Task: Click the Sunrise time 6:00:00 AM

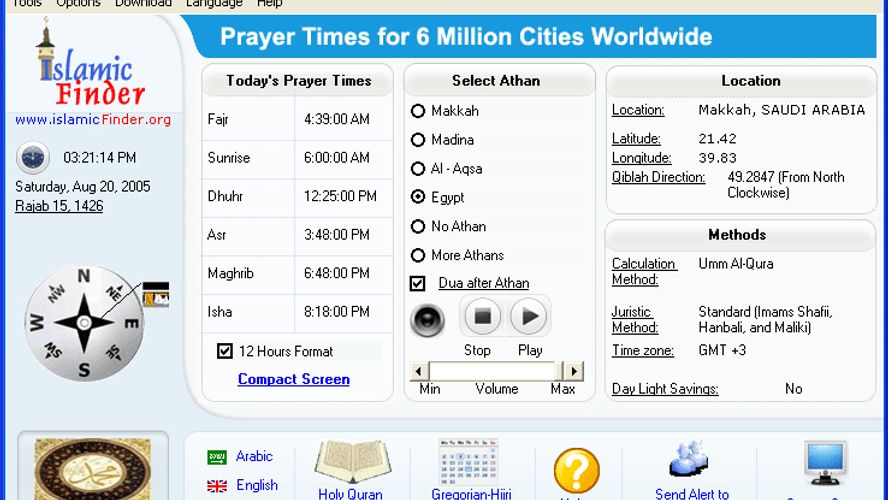Action: [336, 158]
